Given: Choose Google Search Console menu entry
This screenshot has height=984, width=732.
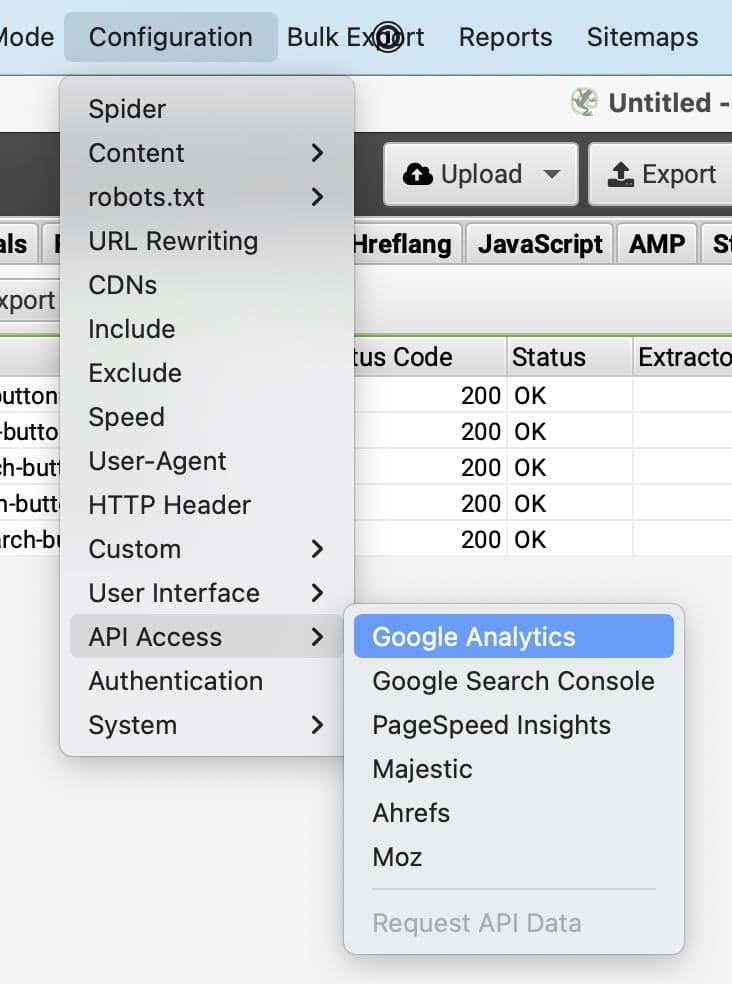Looking at the screenshot, I should coord(513,681).
